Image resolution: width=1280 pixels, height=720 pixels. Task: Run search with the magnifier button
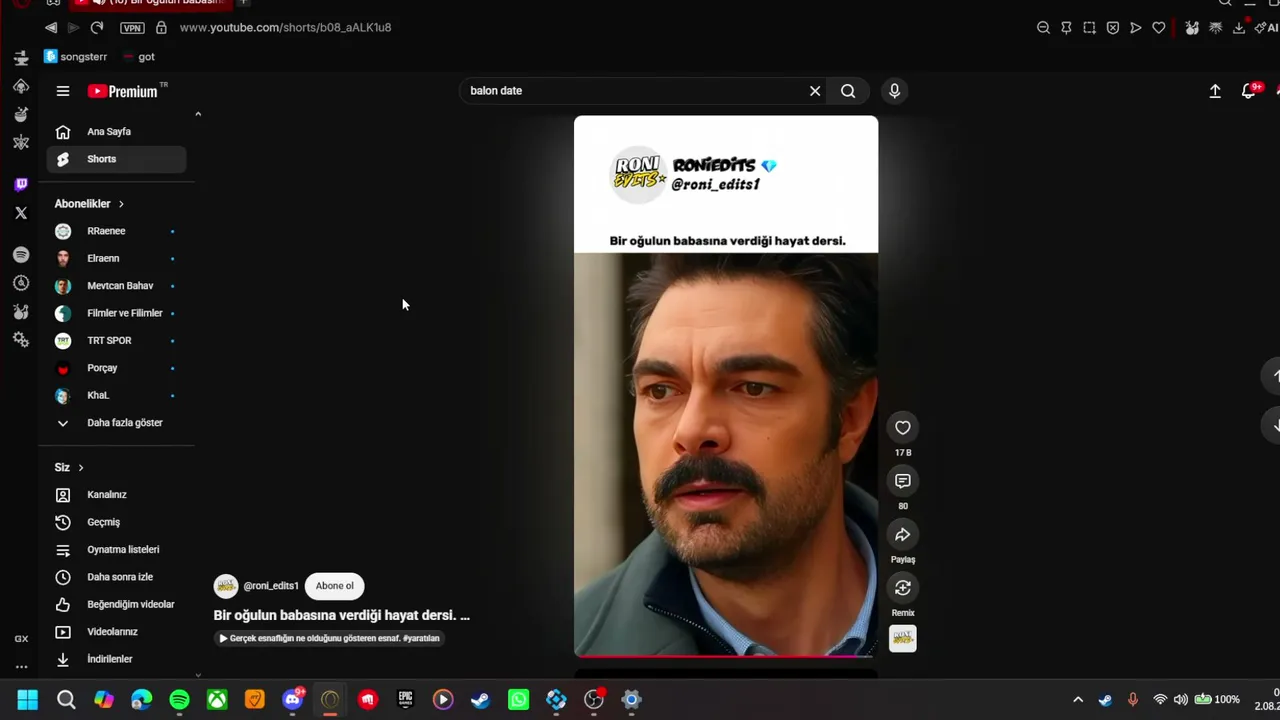point(848,91)
